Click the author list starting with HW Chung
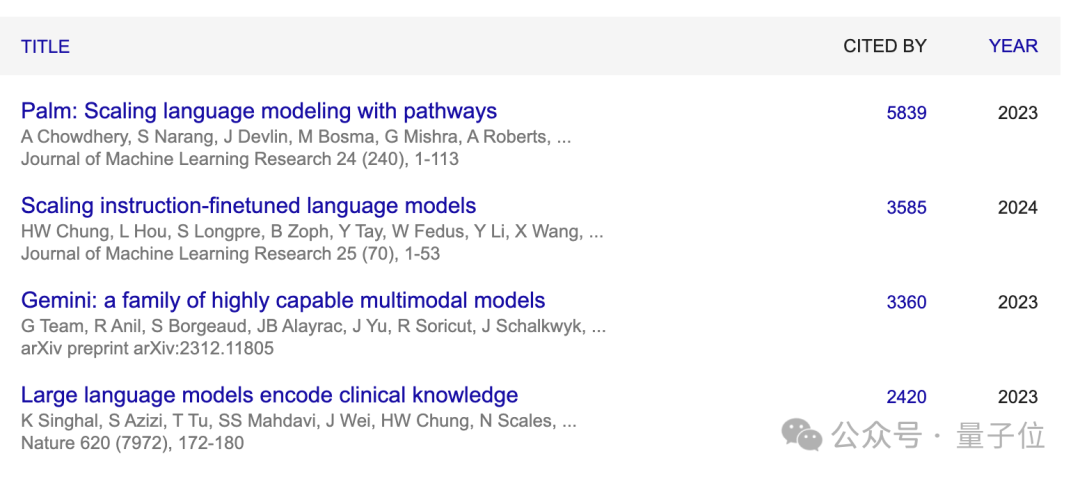 pos(312,232)
